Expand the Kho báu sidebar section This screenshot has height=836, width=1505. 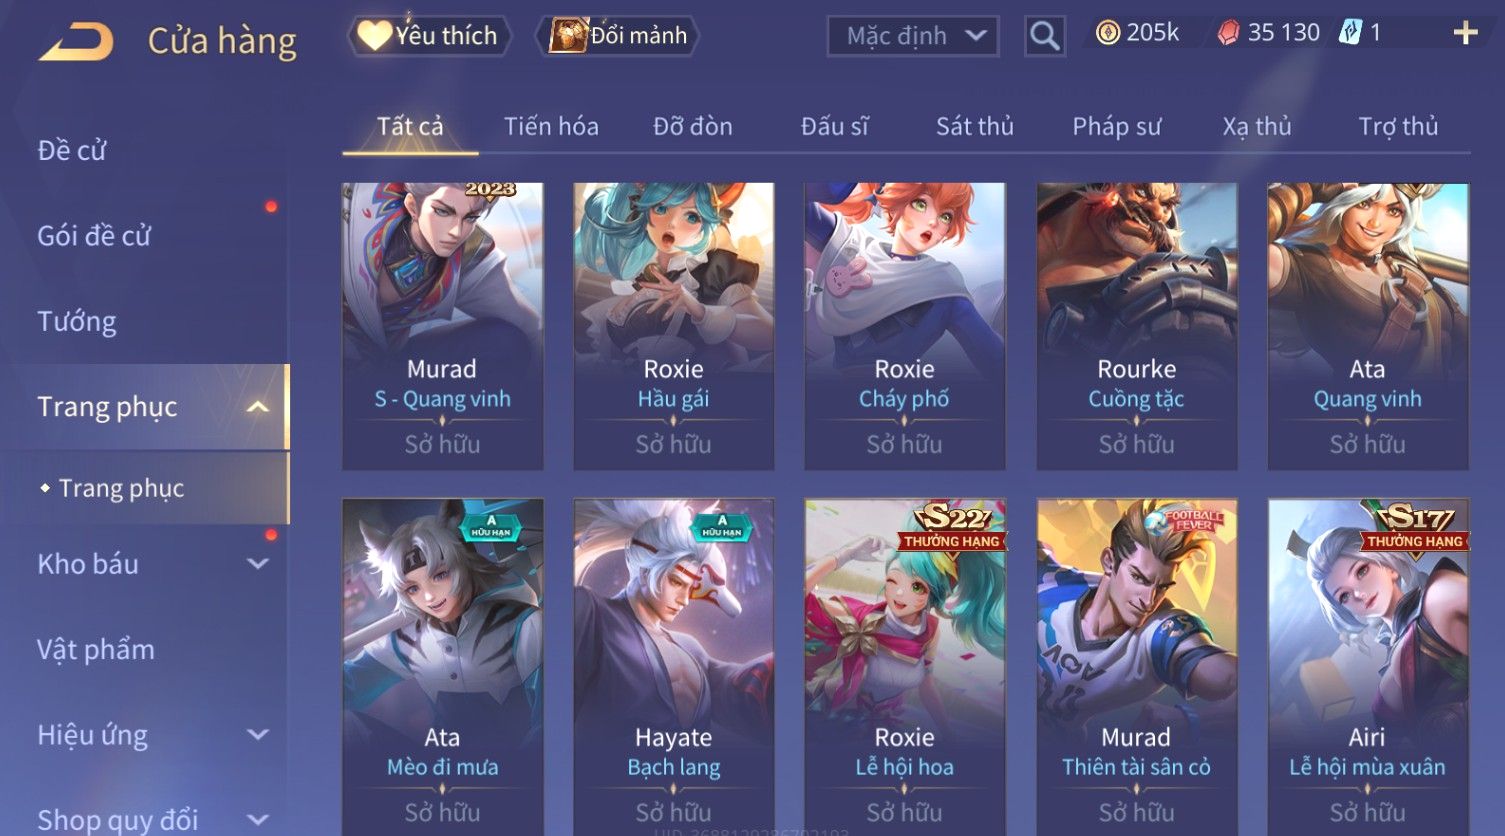(x=258, y=564)
